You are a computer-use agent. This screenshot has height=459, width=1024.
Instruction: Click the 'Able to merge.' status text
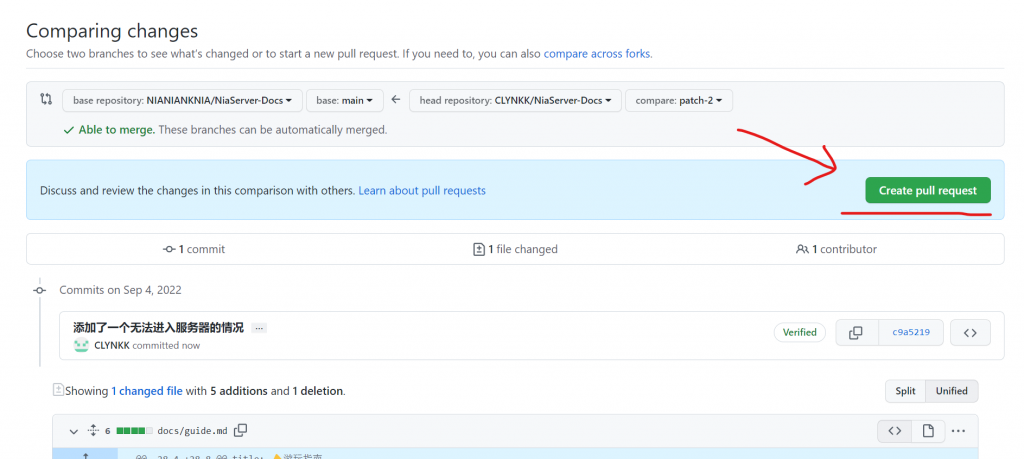tap(117, 130)
